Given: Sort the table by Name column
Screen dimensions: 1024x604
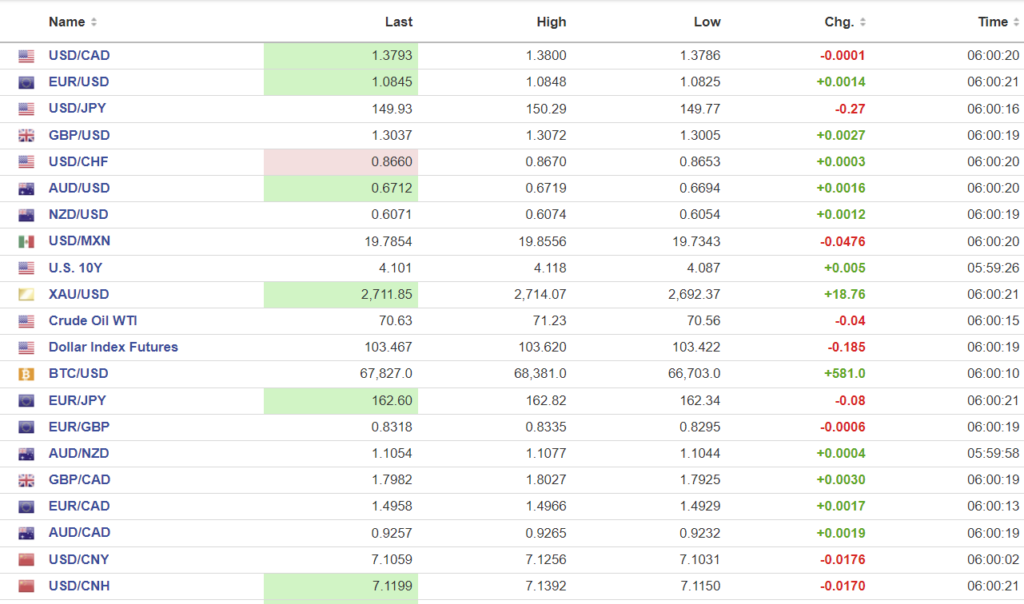Looking at the screenshot, I should [72, 22].
